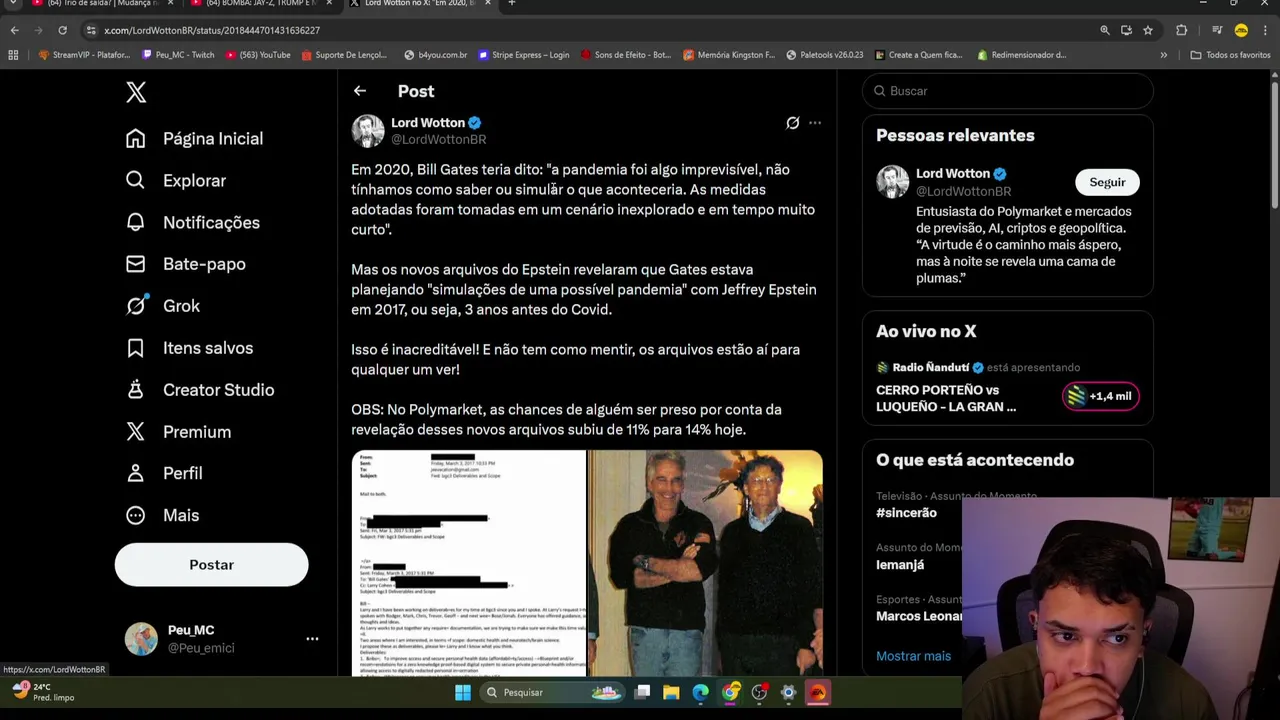Click Lord Wotton's avatar in Pessoas relevantes
The image size is (1280, 720).
coord(893,182)
